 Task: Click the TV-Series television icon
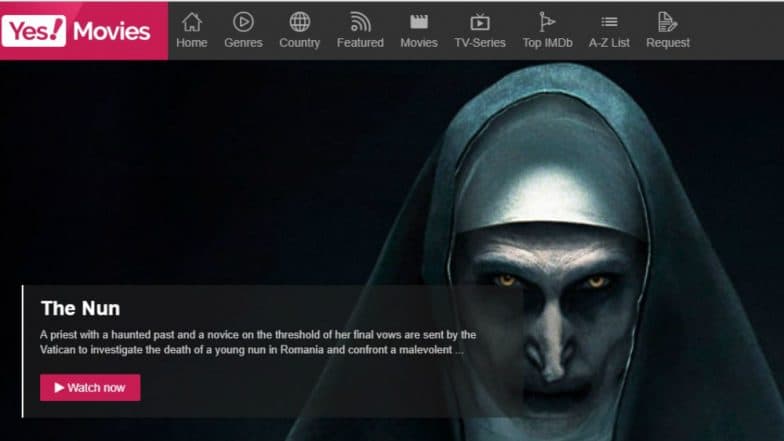[480, 22]
